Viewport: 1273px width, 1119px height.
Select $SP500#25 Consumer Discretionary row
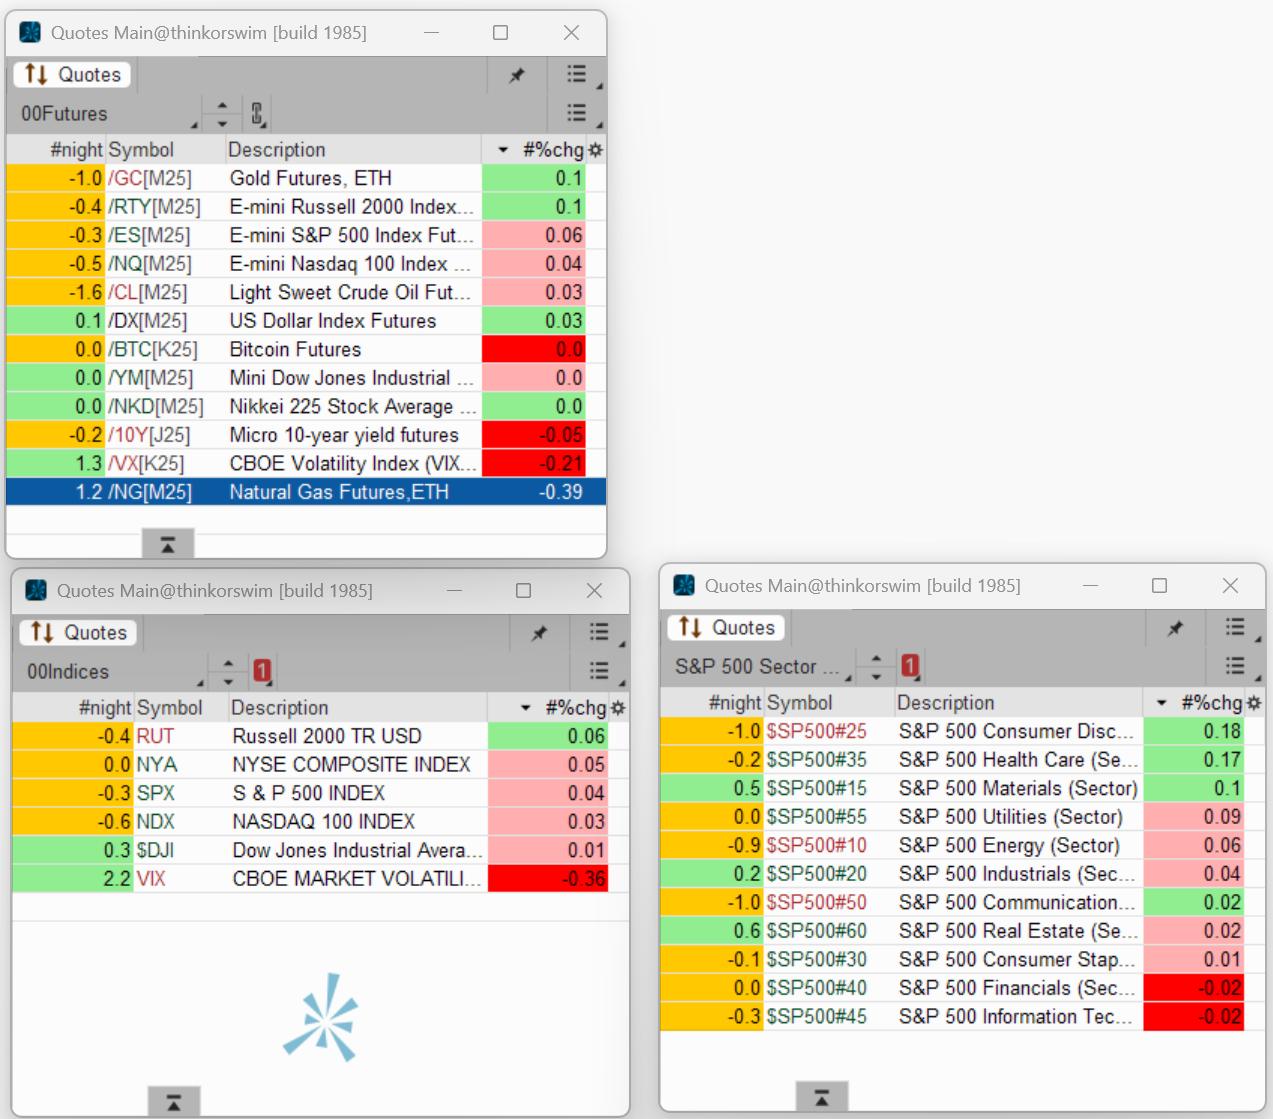962,731
